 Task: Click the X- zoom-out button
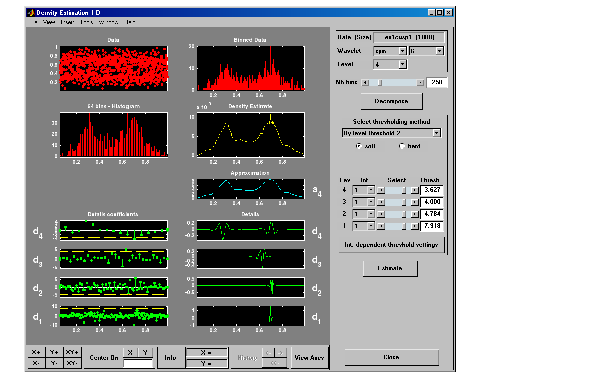pos(36,363)
